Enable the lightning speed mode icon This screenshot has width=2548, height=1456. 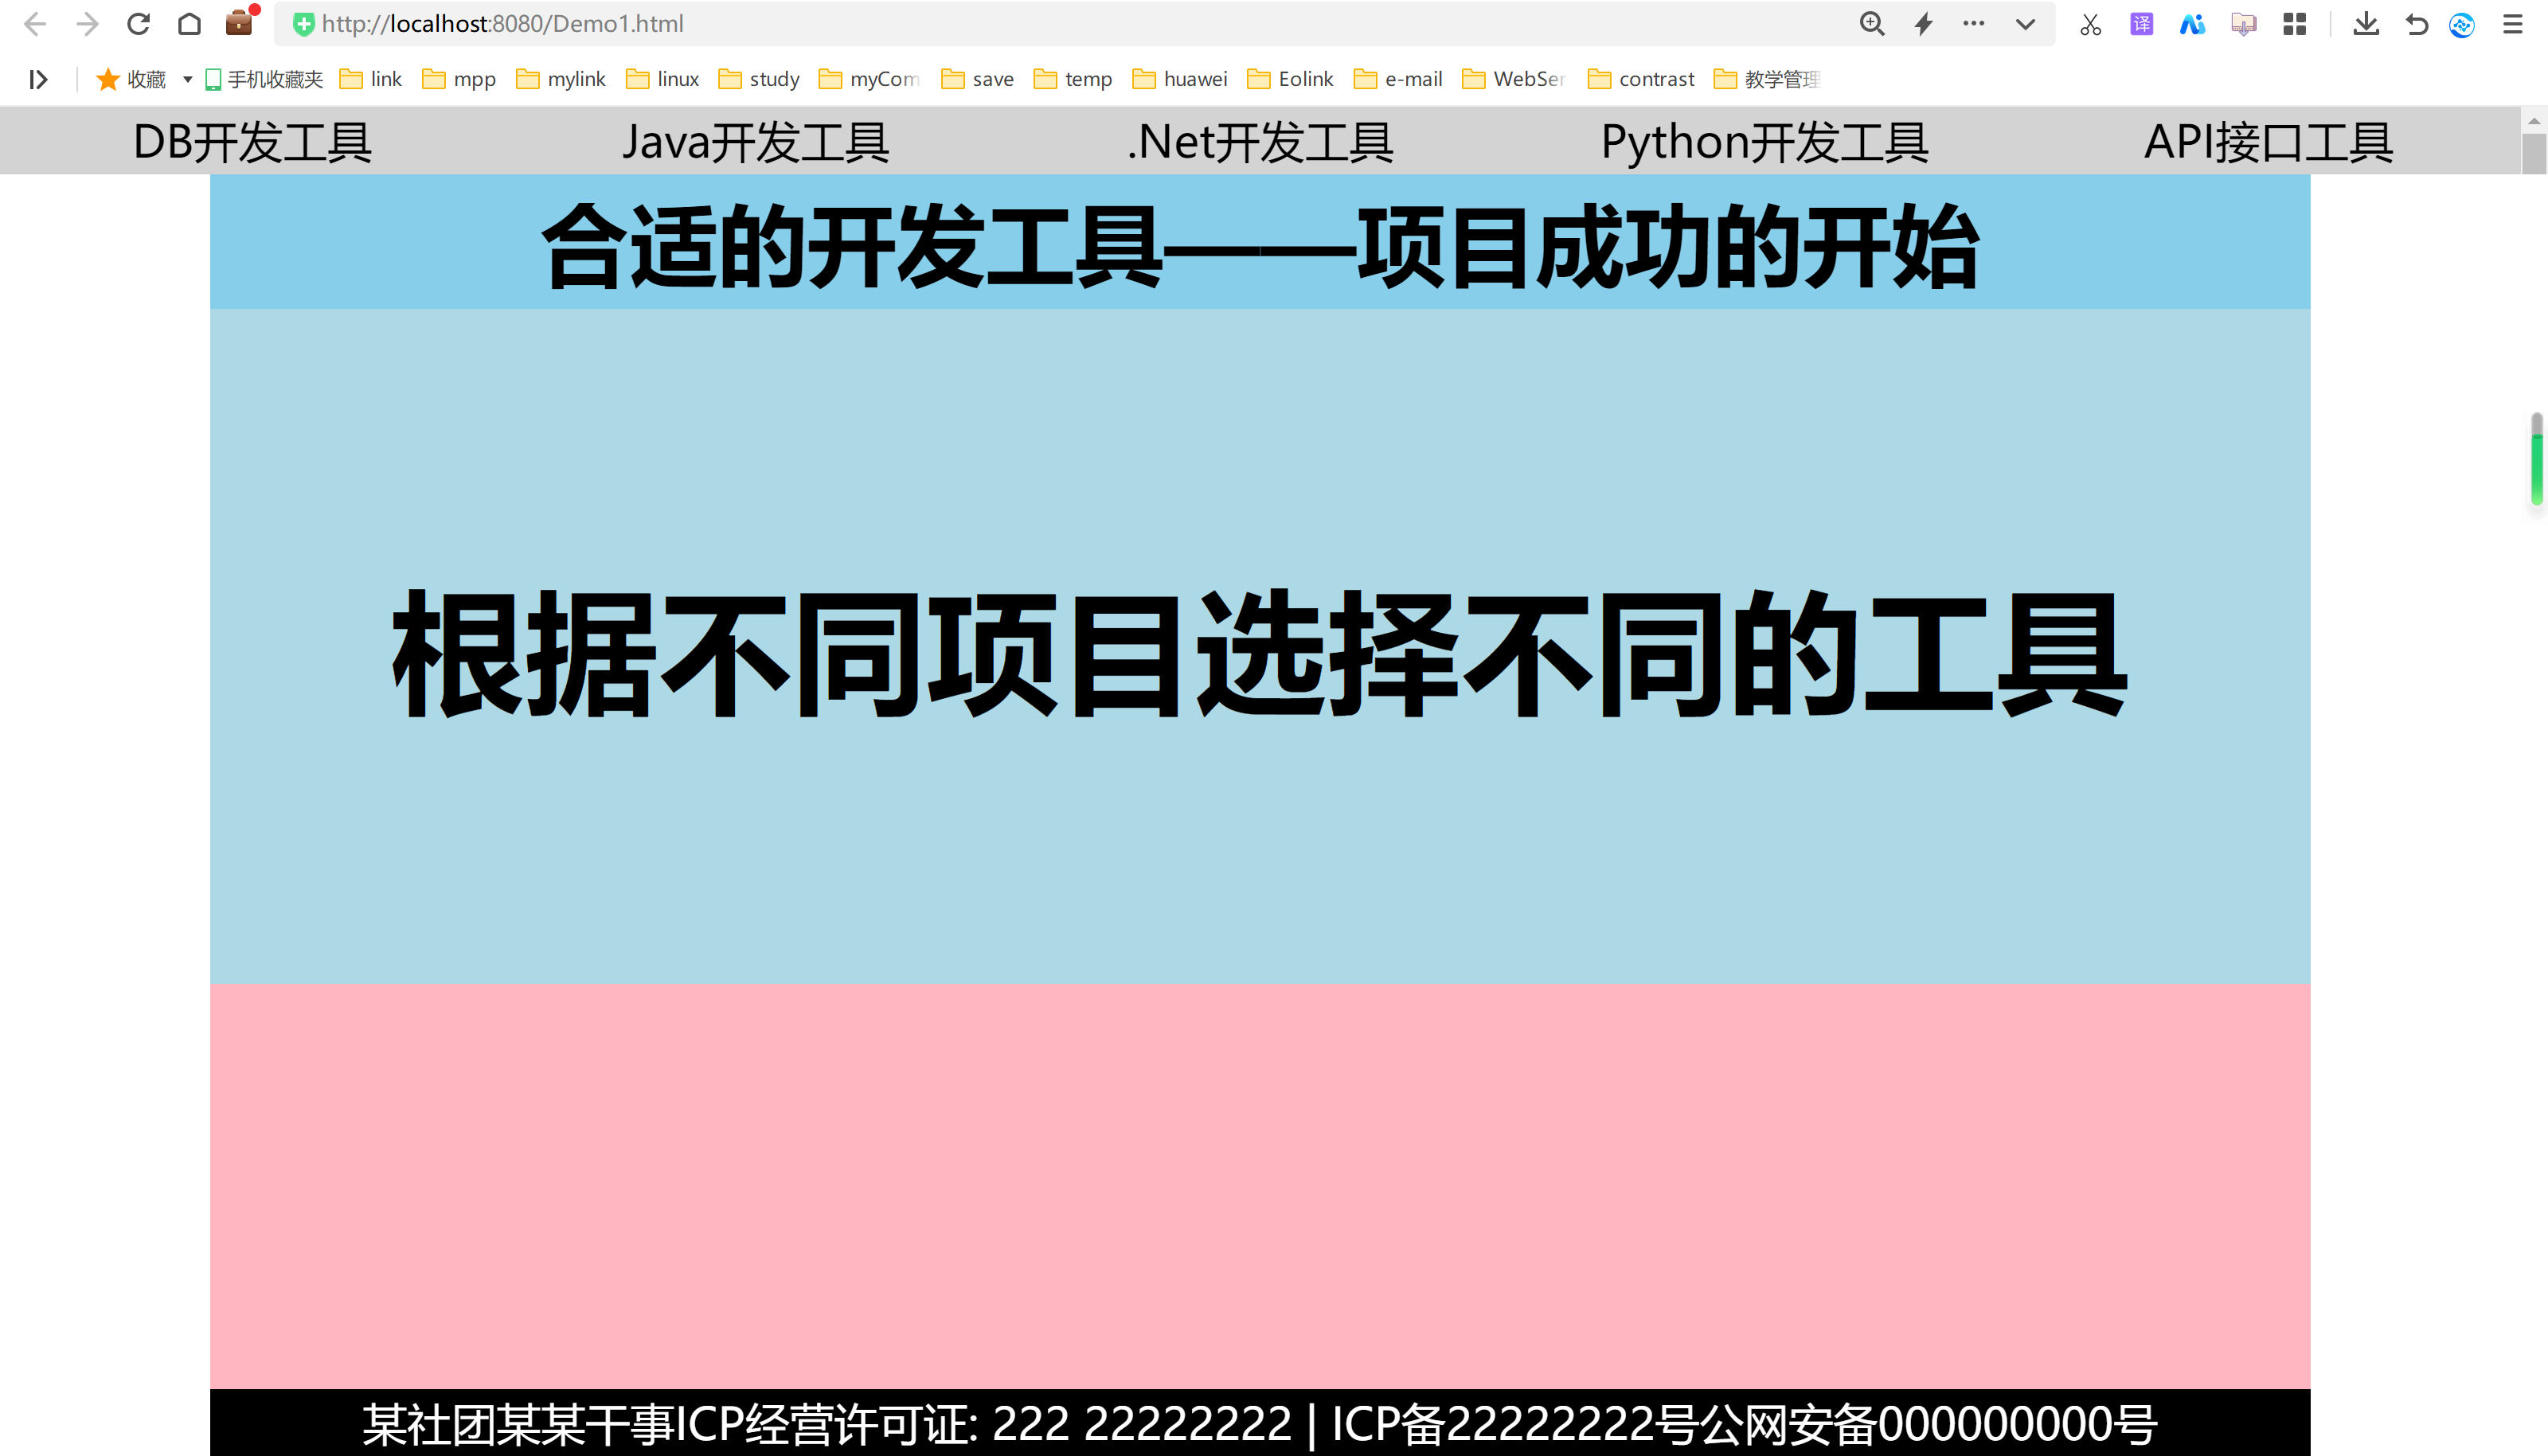tap(1923, 23)
